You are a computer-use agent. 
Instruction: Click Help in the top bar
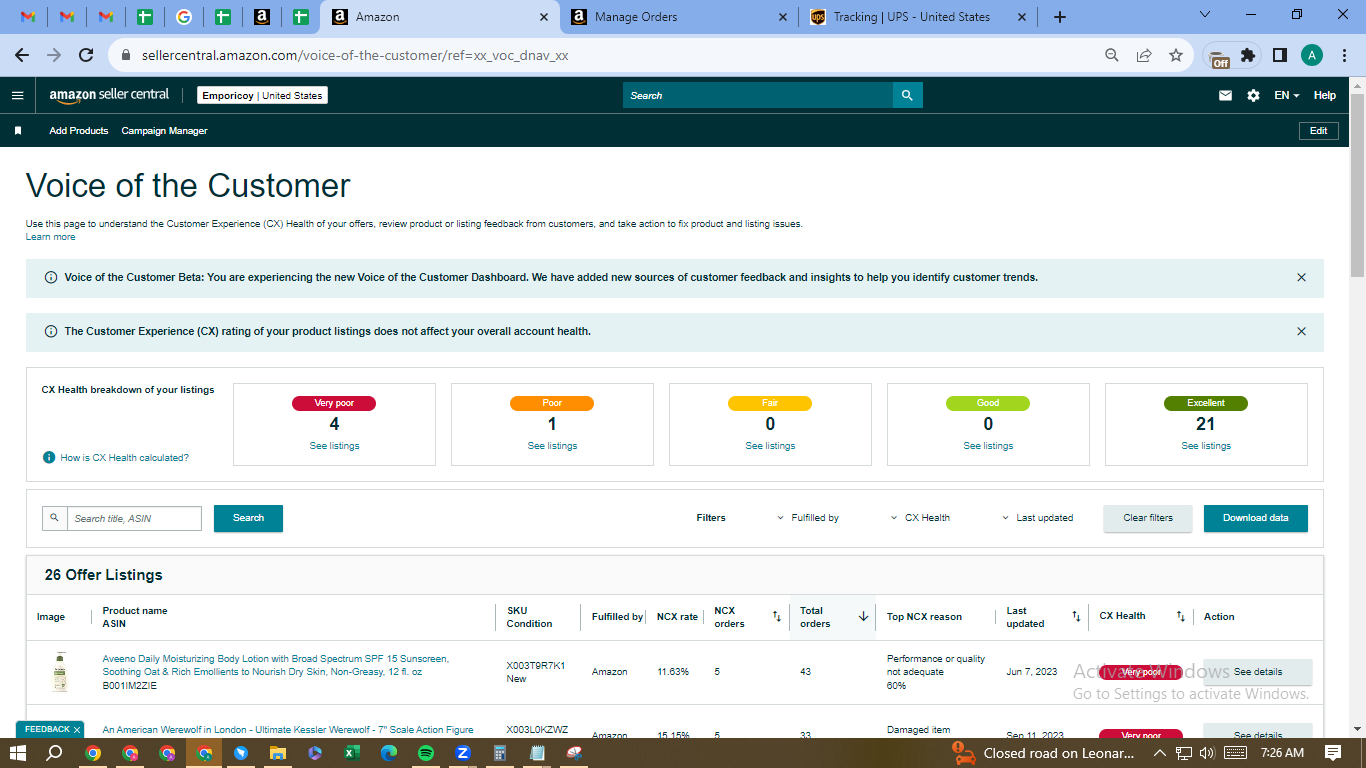pos(1325,95)
